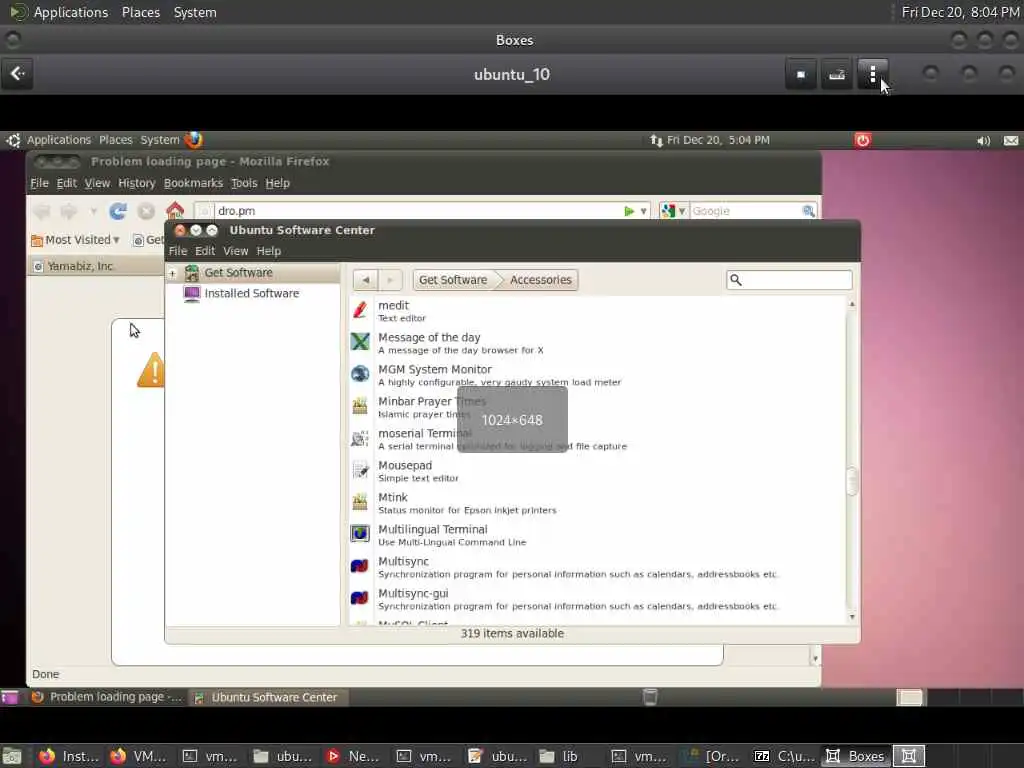Click Firefox Google search box
Screen dimensions: 1024x768
click(x=744, y=211)
